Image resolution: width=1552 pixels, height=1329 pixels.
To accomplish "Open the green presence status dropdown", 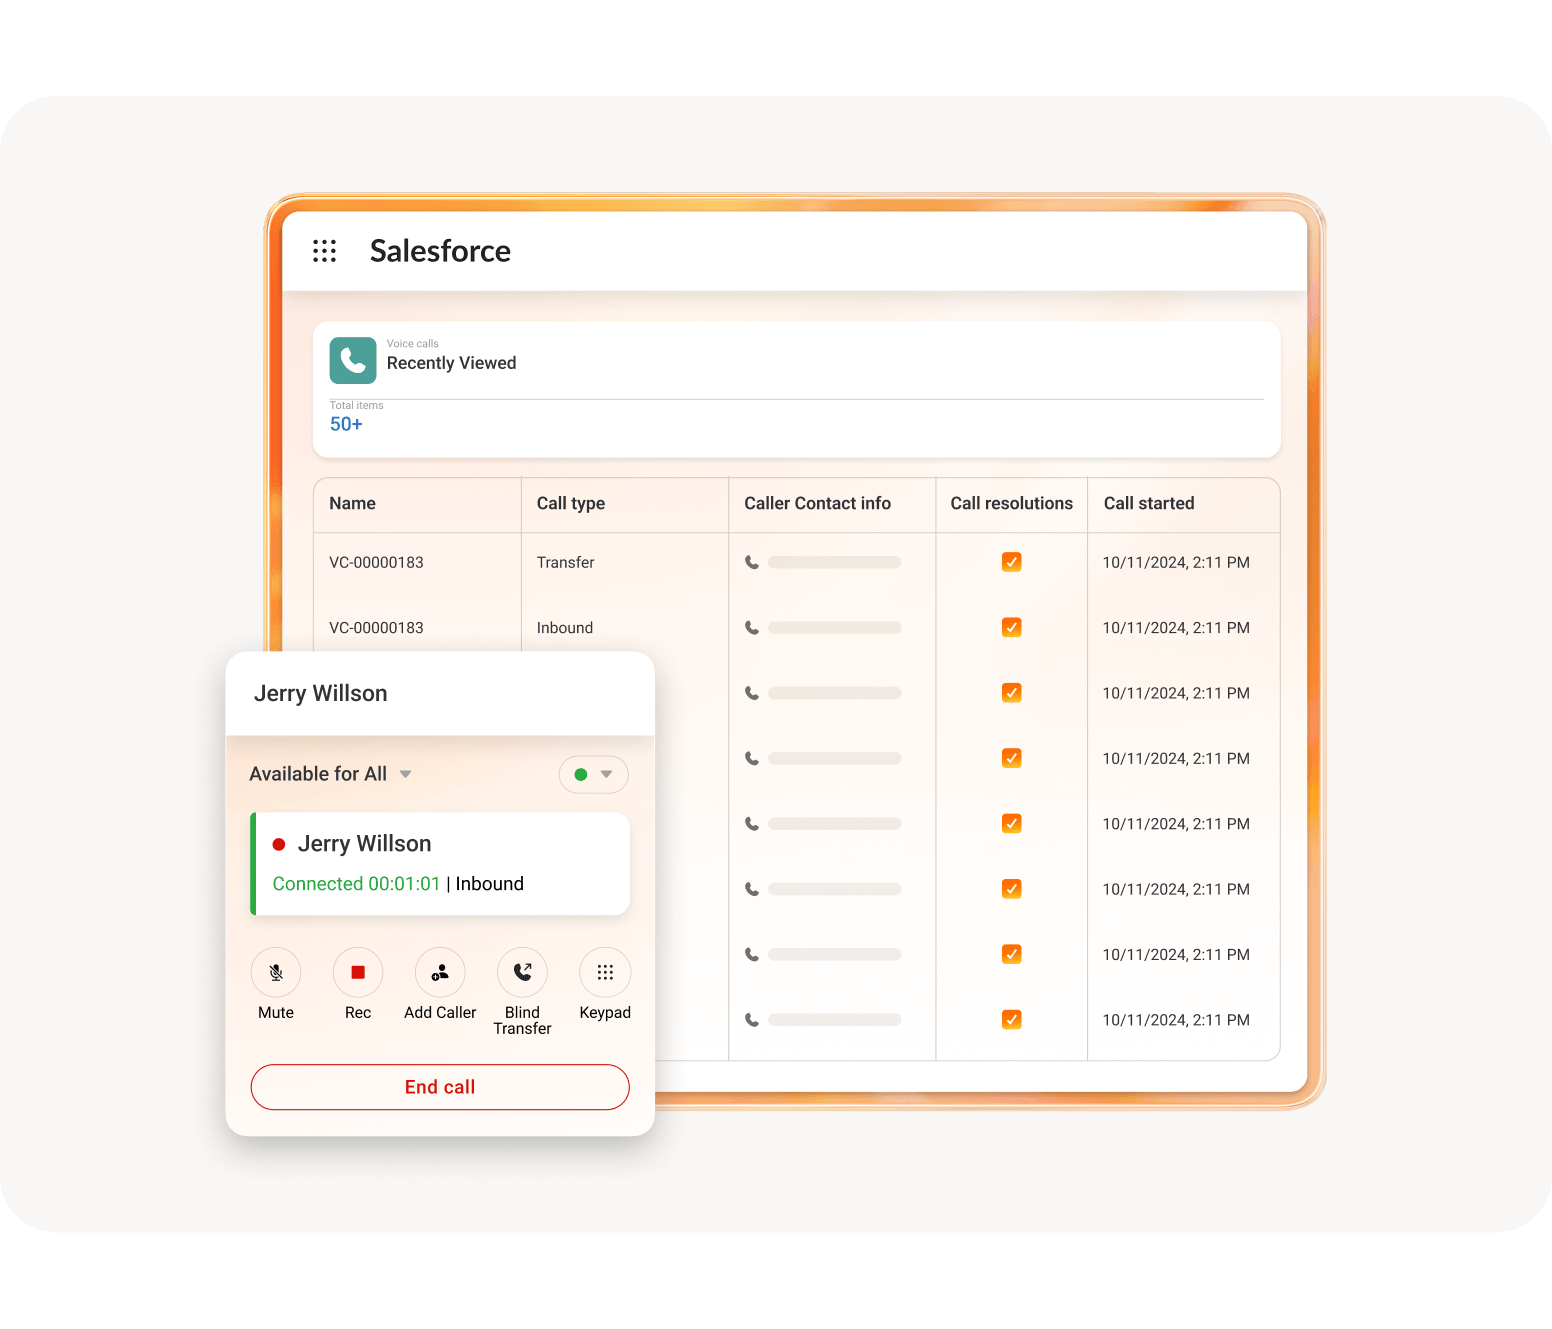I will 593,773.
